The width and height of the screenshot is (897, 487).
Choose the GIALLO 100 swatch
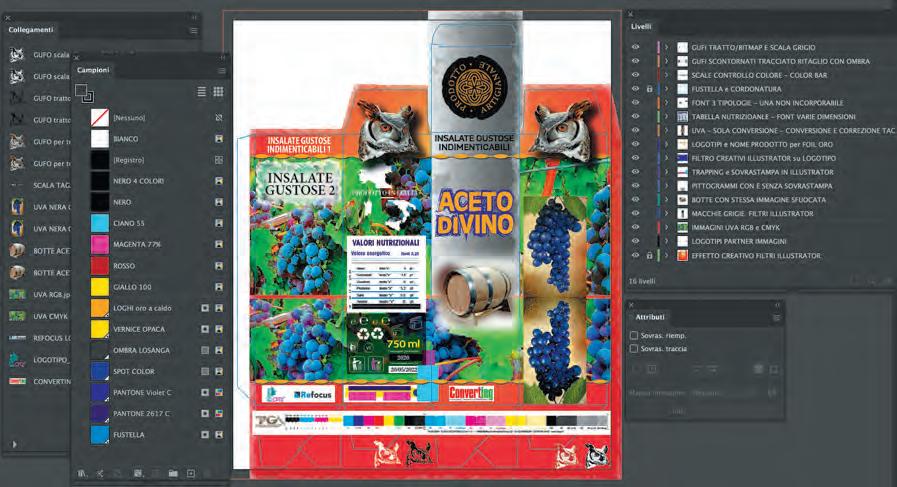[x=100, y=287]
